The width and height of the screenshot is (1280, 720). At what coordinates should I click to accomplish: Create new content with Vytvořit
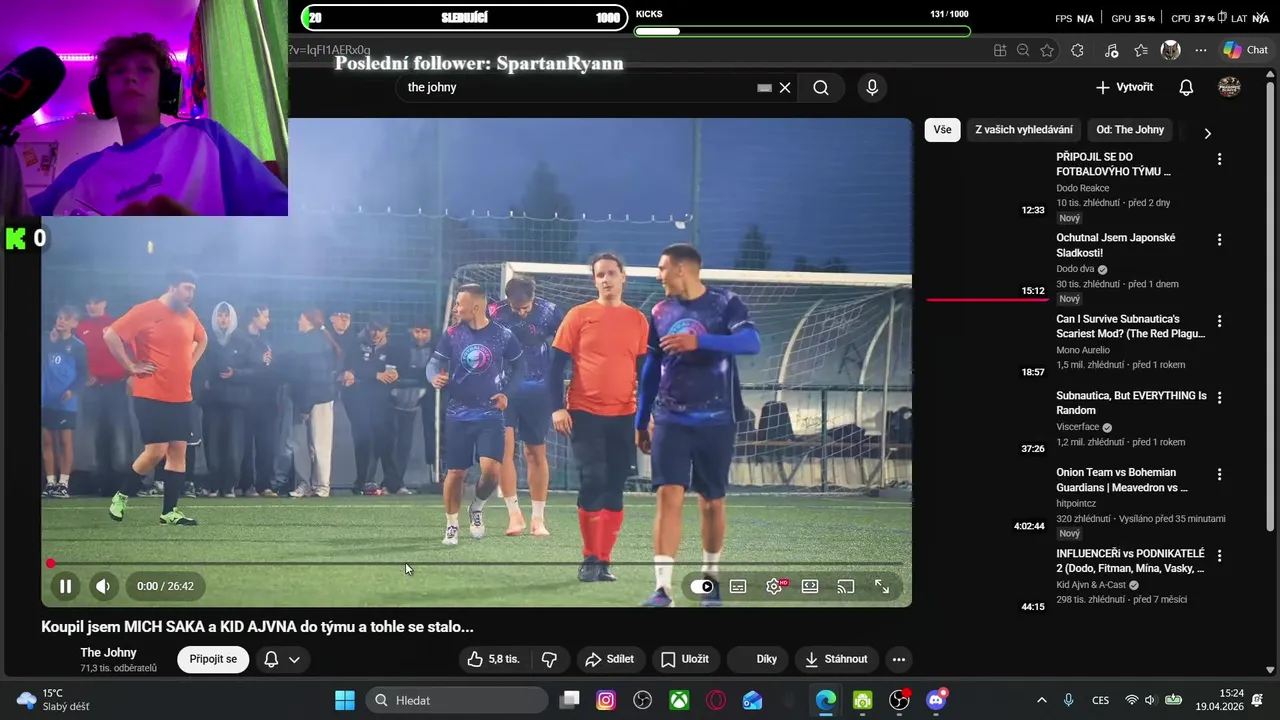point(1124,88)
